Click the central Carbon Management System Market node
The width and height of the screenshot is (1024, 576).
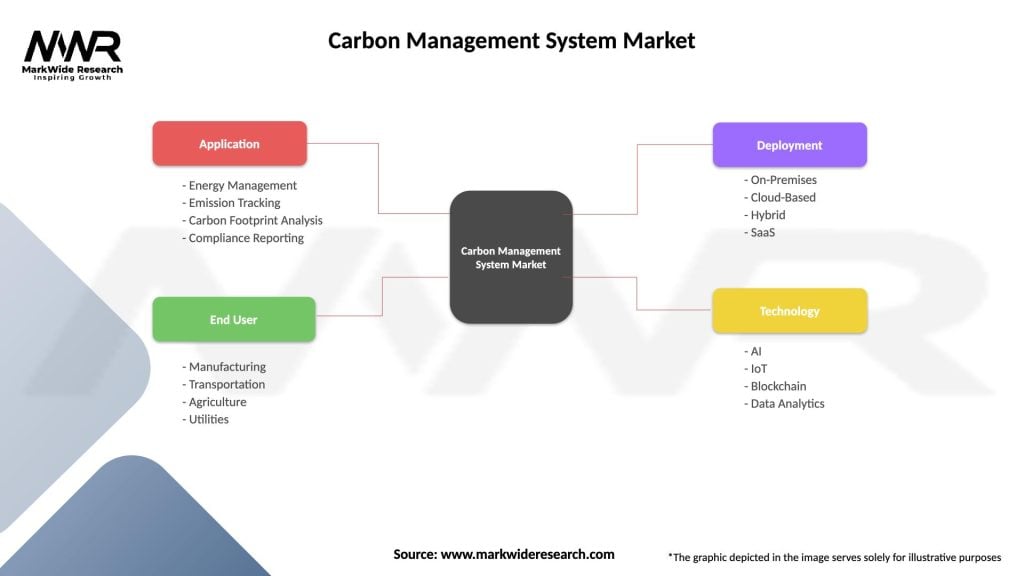pyautogui.click(x=511, y=257)
